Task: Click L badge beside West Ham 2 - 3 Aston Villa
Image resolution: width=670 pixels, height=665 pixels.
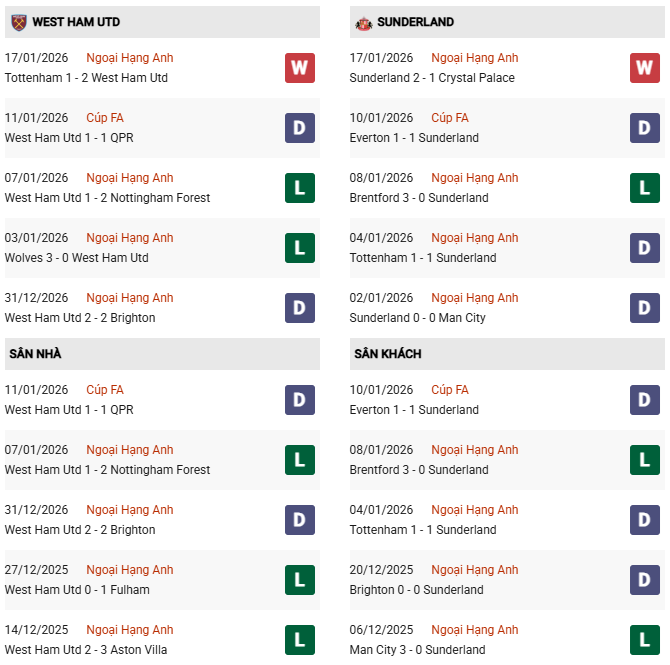Action: point(299,640)
